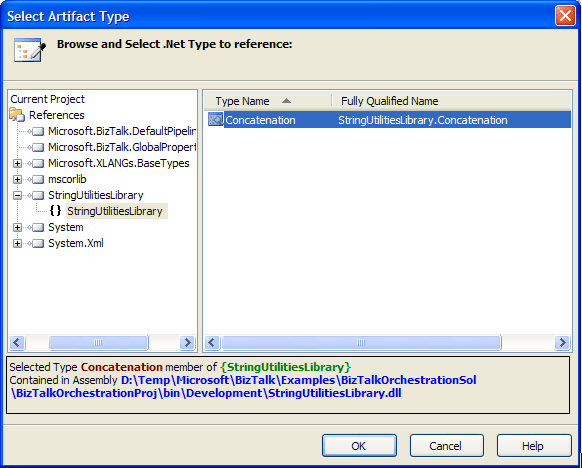
Task: Expand the System assembly node
Action: [17, 227]
